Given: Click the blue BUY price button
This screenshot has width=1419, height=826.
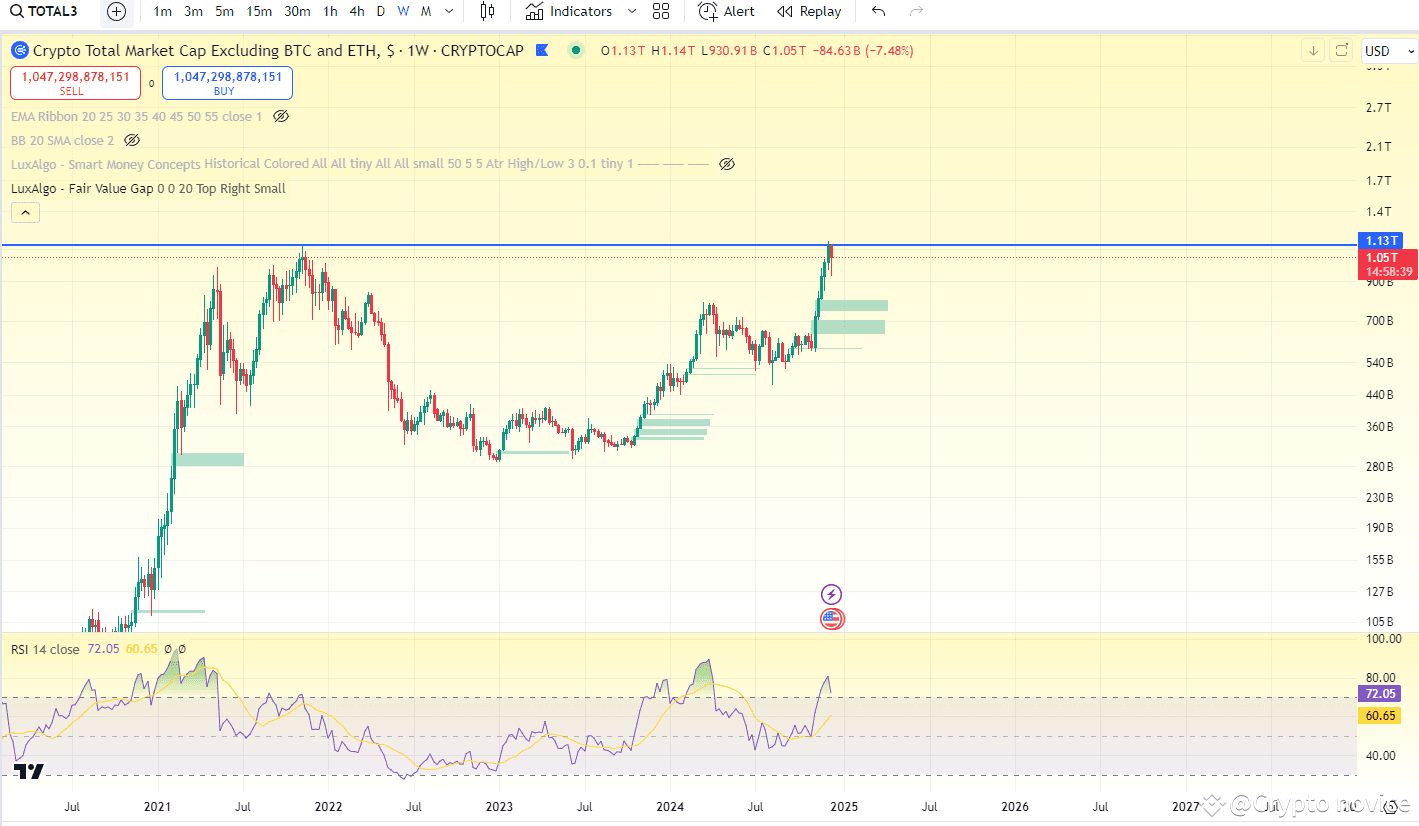Looking at the screenshot, I should 227,83.
